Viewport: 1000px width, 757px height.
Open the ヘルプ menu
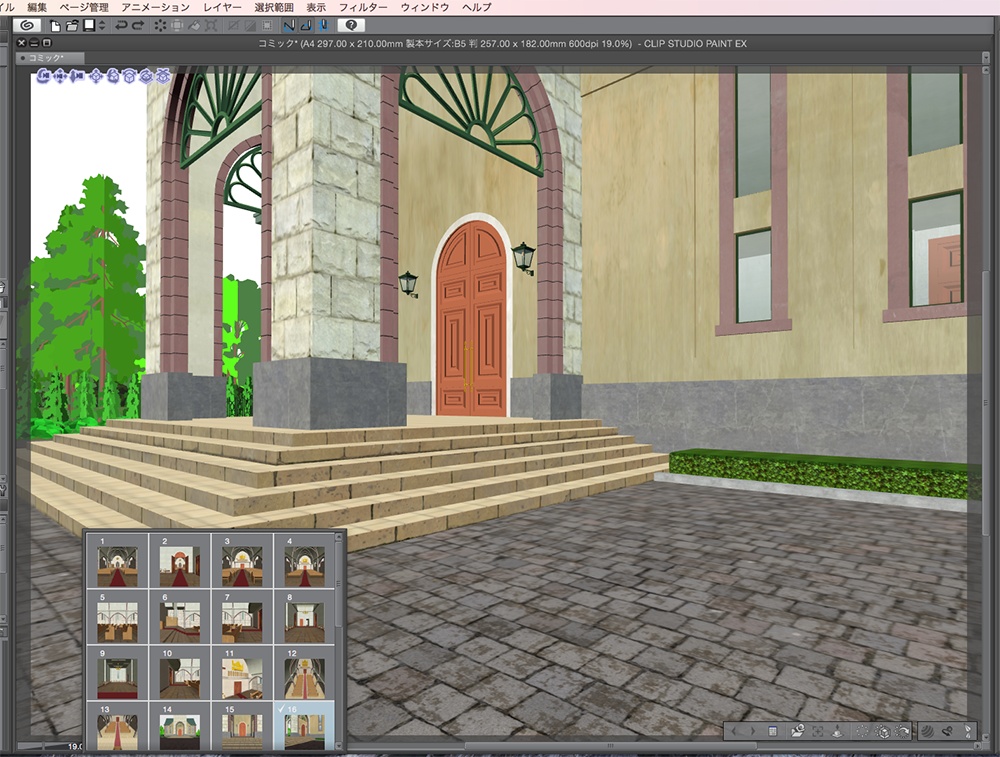[476, 7]
